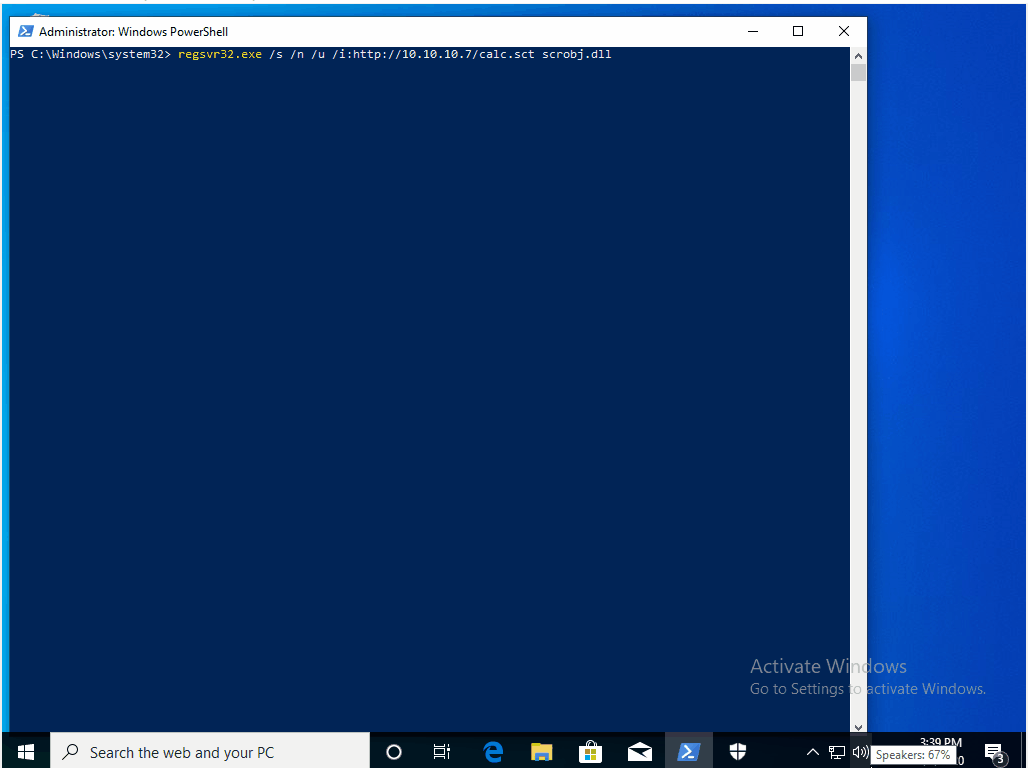Click the network icon in system tray
Screen dimensions: 1028x768
click(x=837, y=752)
